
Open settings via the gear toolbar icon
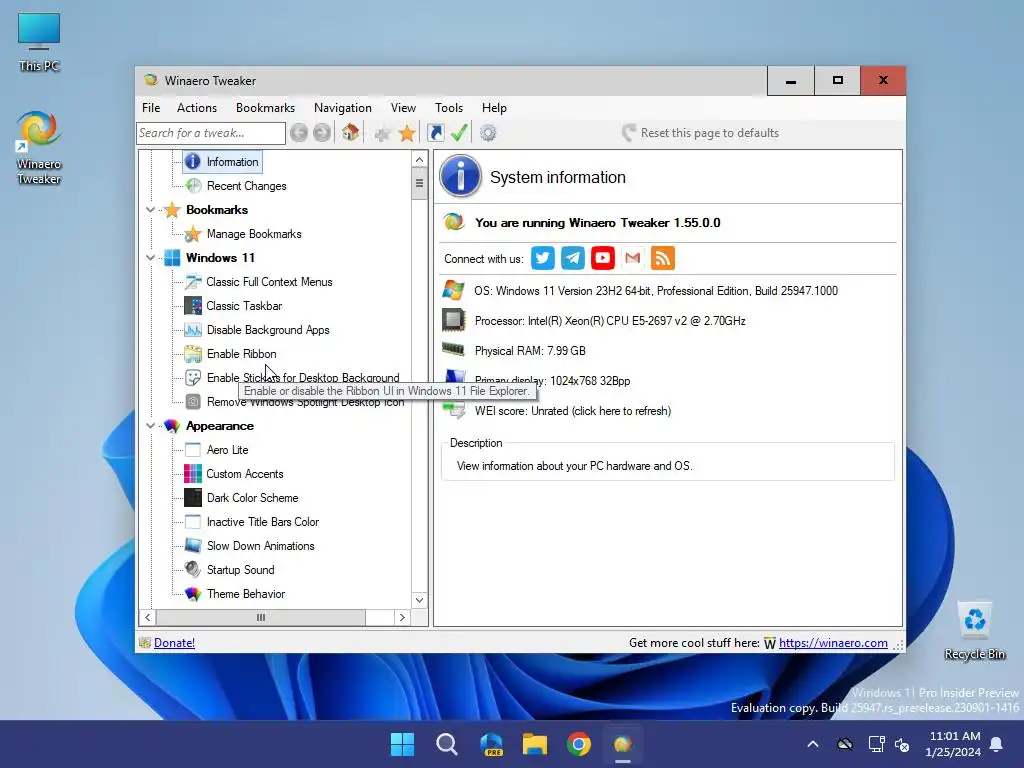pyautogui.click(x=488, y=133)
